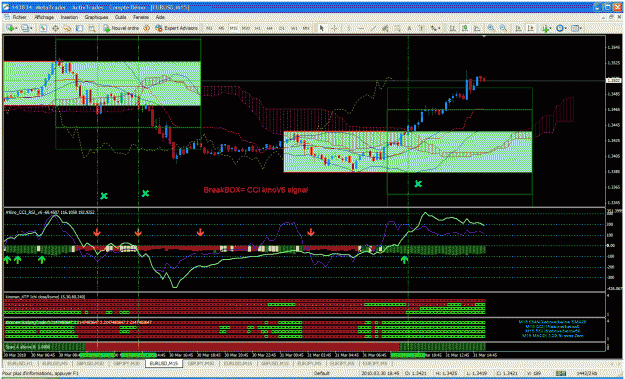Switch chart to Bar Chart mode
Image resolution: width=625 pixels, height=379 pixels.
[452, 28]
